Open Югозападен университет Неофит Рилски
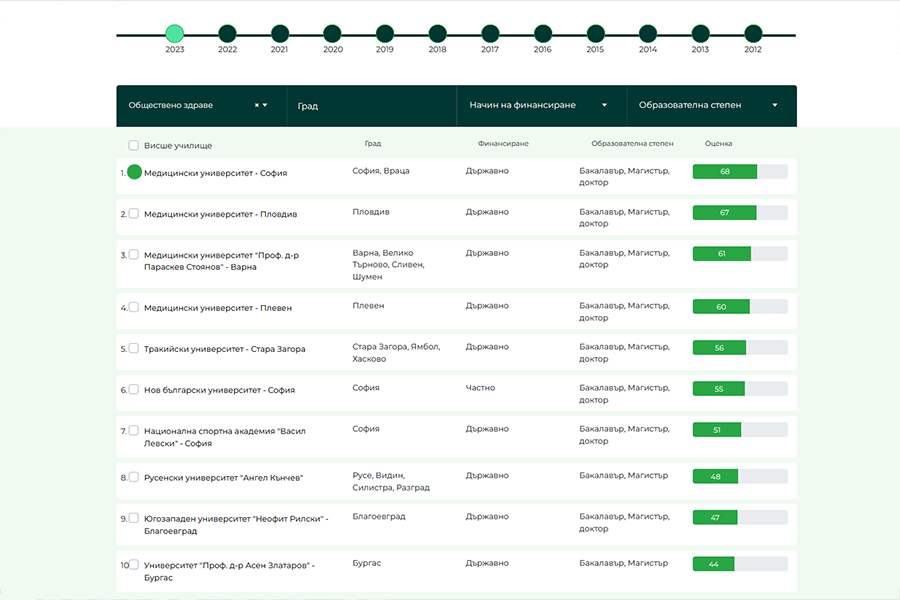The image size is (900, 600). click(236, 525)
